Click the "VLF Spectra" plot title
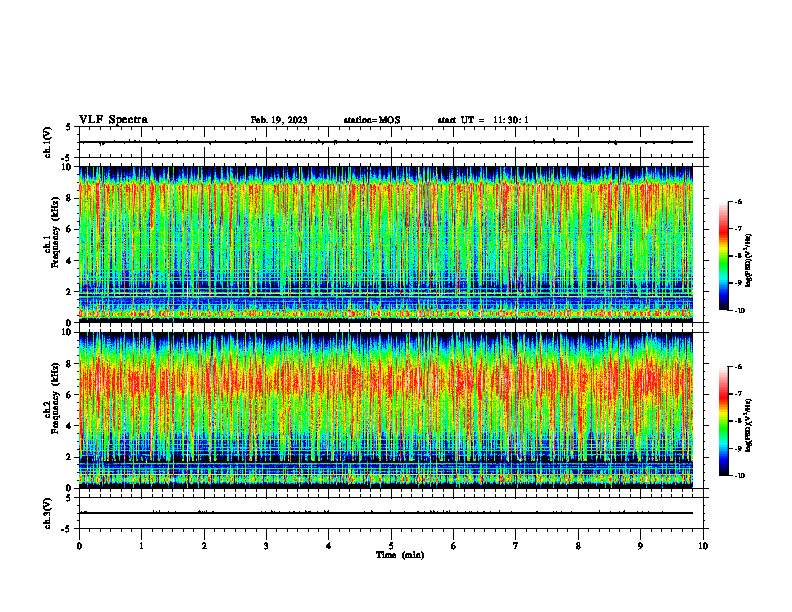Screen dimensions: 792x612 point(113,120)
